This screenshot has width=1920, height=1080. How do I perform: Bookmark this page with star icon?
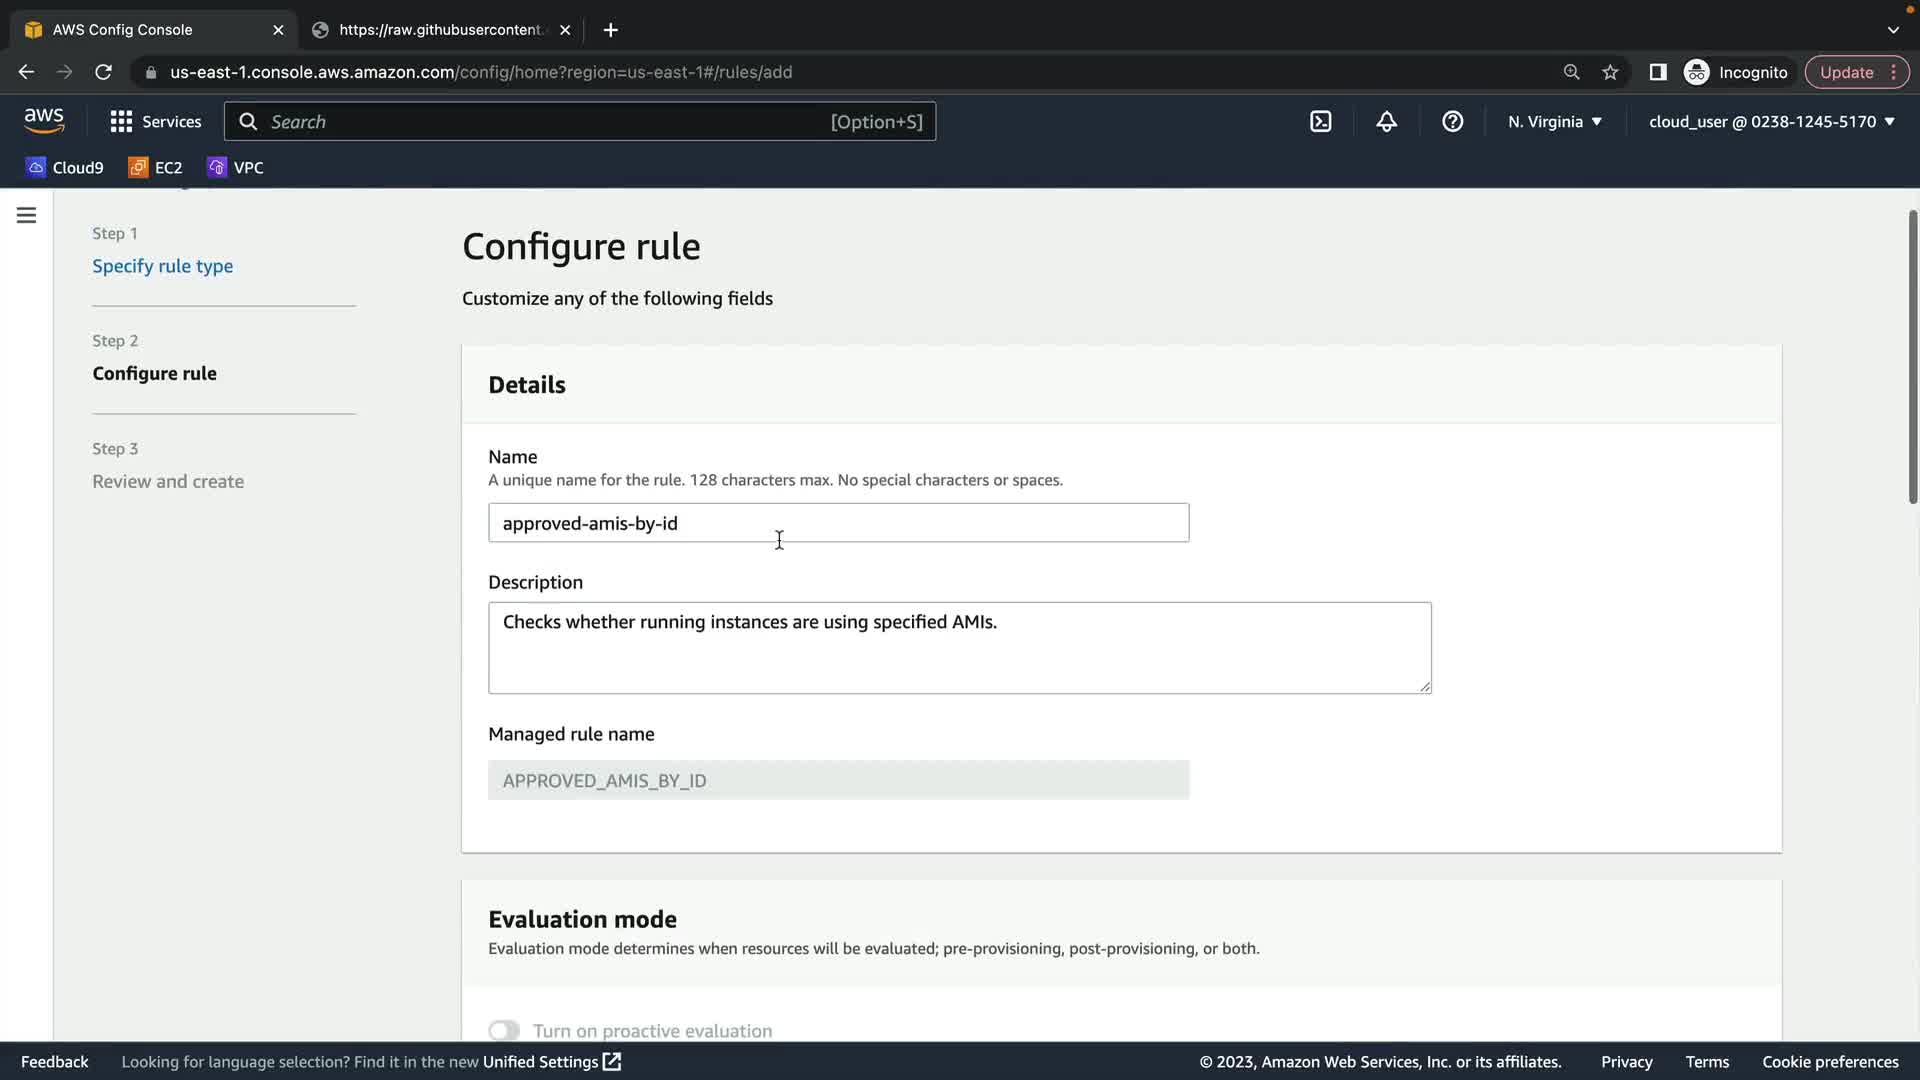[x=1610, y=72]
